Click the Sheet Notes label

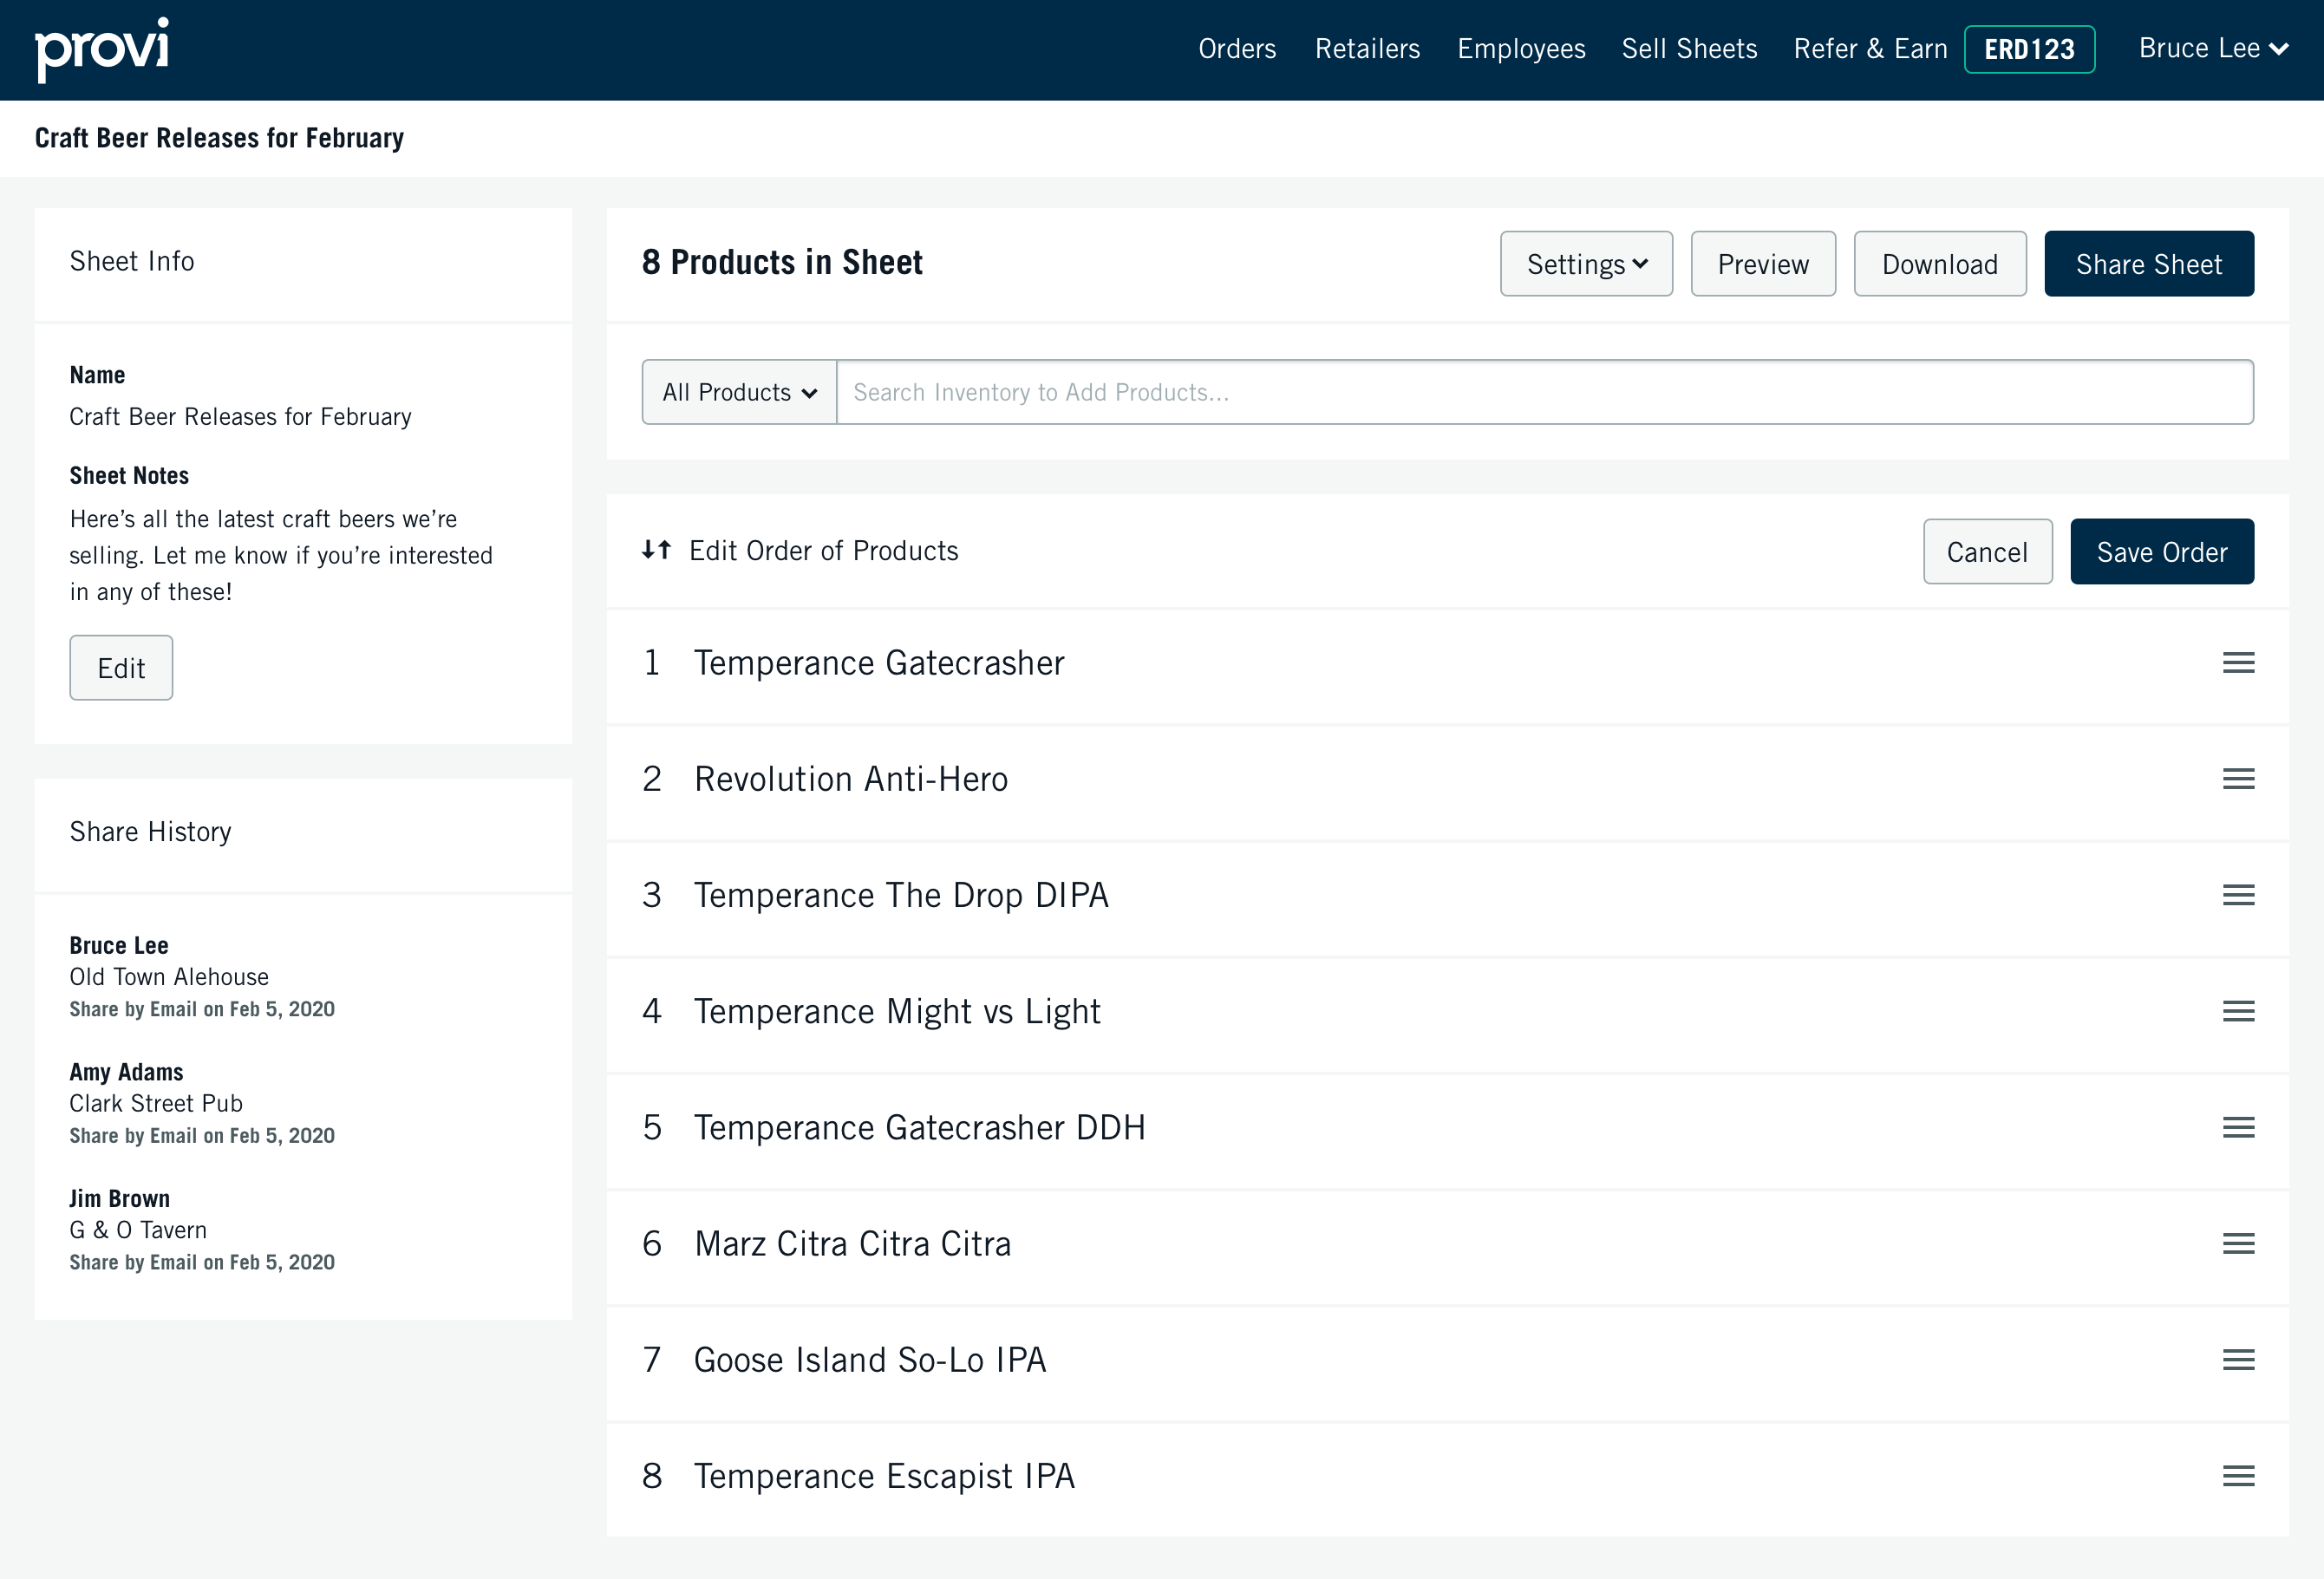pyautogui.click(x=129, y=476)
